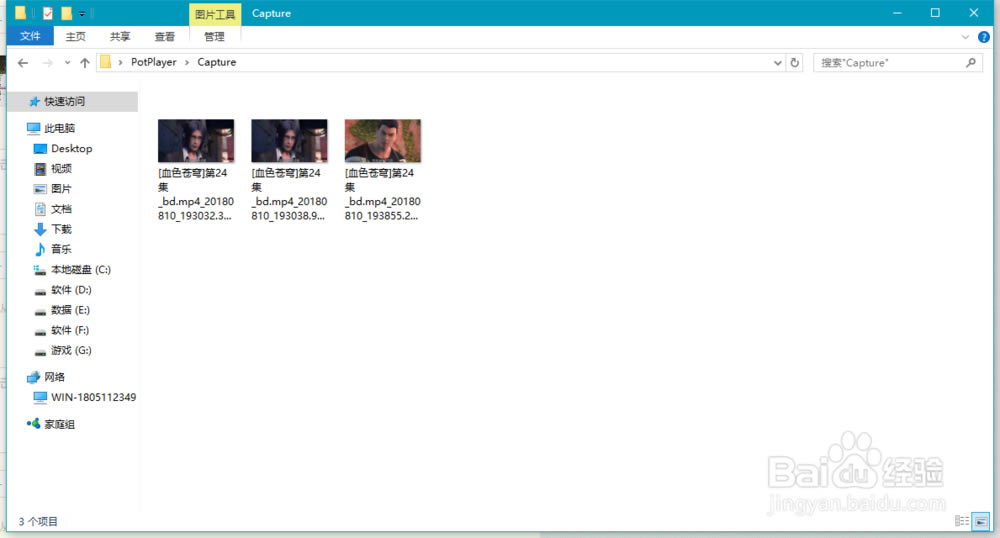Maximize the Capture window
Image resolution: width=1000 pixels, height=538 pixels.
(x=935, y=13)
